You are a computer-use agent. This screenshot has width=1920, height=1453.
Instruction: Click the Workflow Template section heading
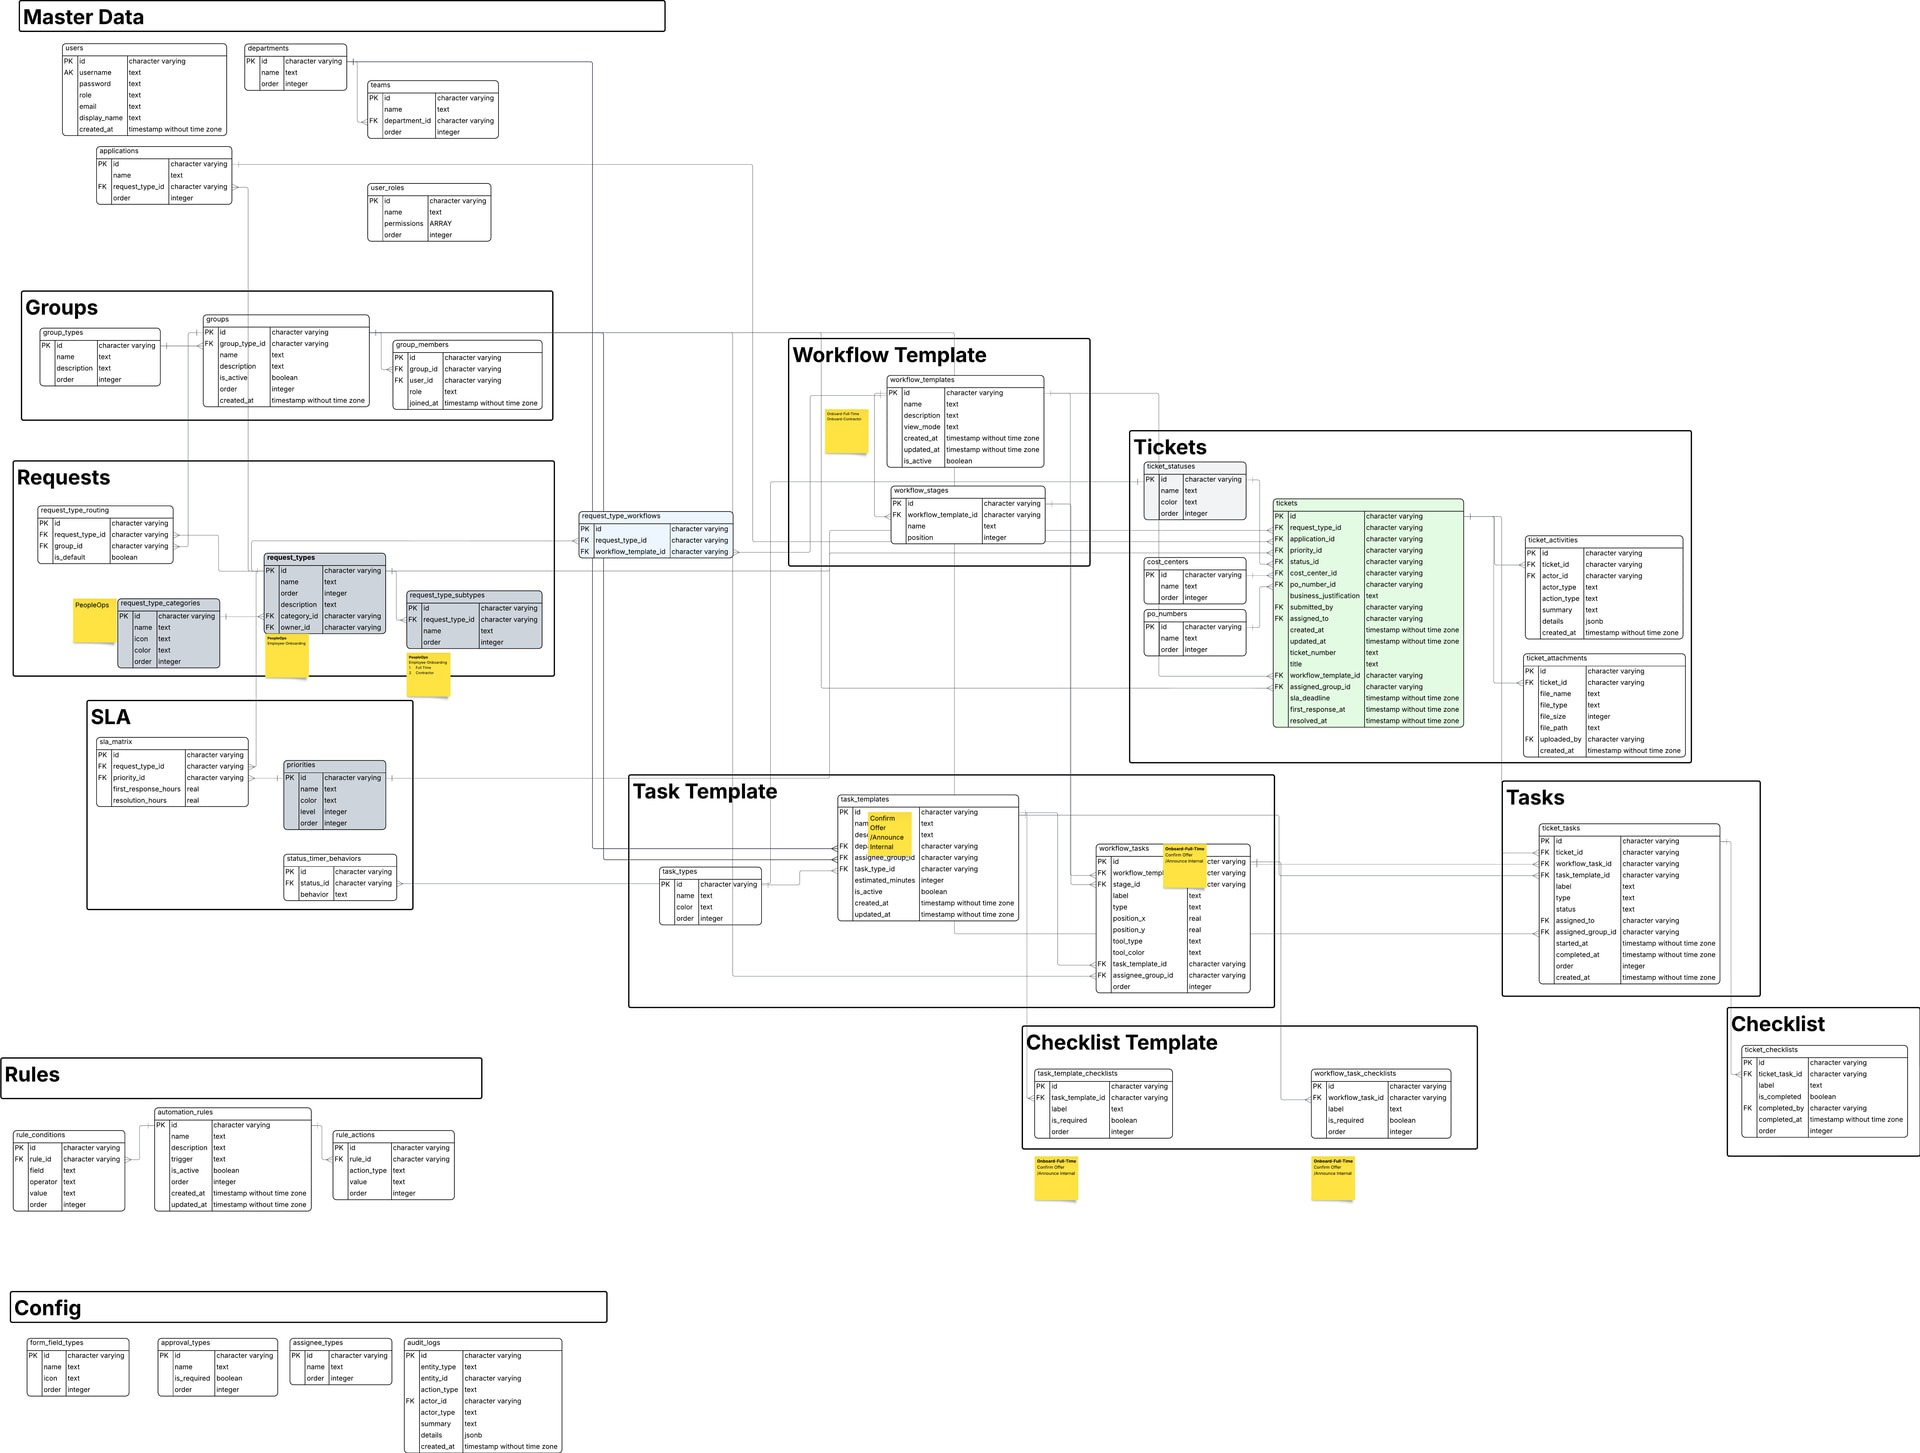click(889, 355)
